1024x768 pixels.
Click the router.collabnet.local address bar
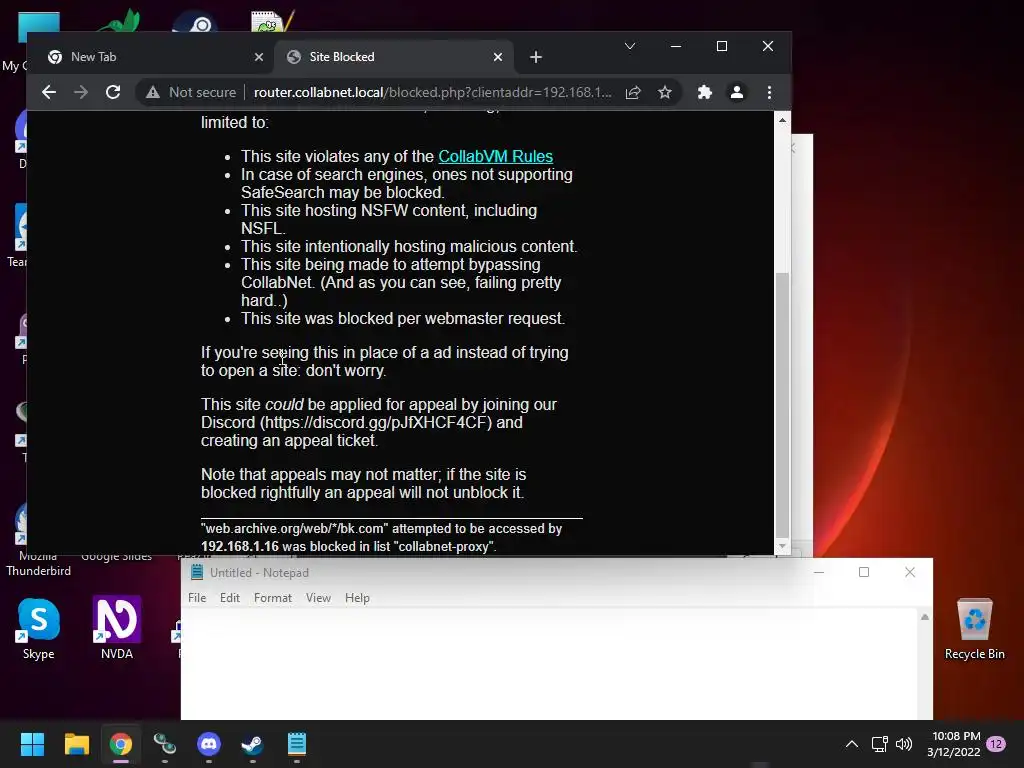[432, 92]
